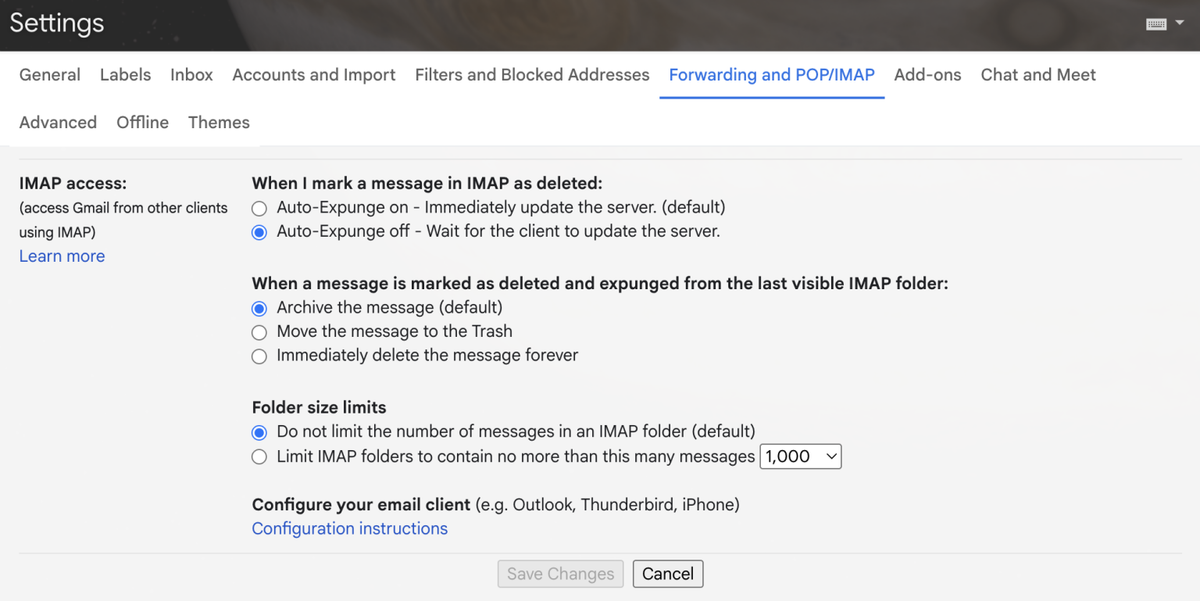The height and width of the screenshot is (601, 1200).
Task: Open the input tools dropdown arrow
Action: point(1178,24)
